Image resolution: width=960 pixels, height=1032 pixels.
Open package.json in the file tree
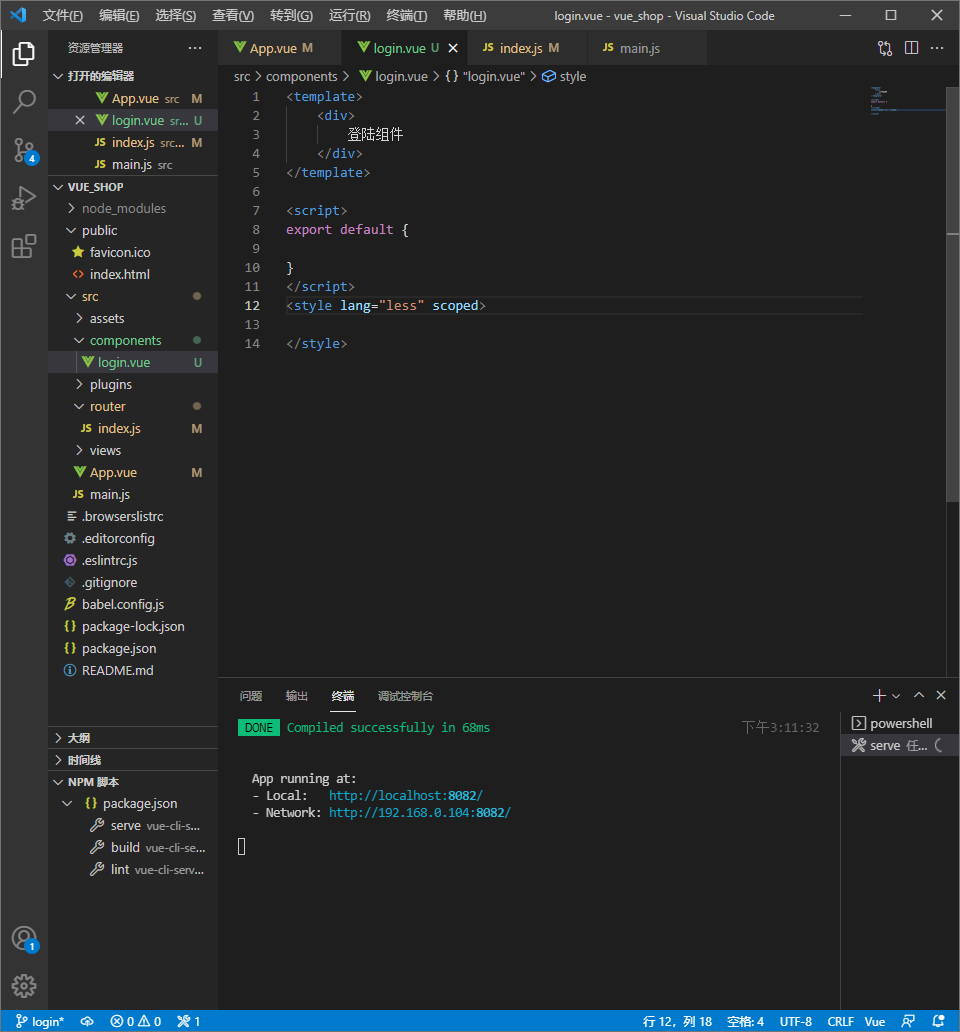(133, 648)
